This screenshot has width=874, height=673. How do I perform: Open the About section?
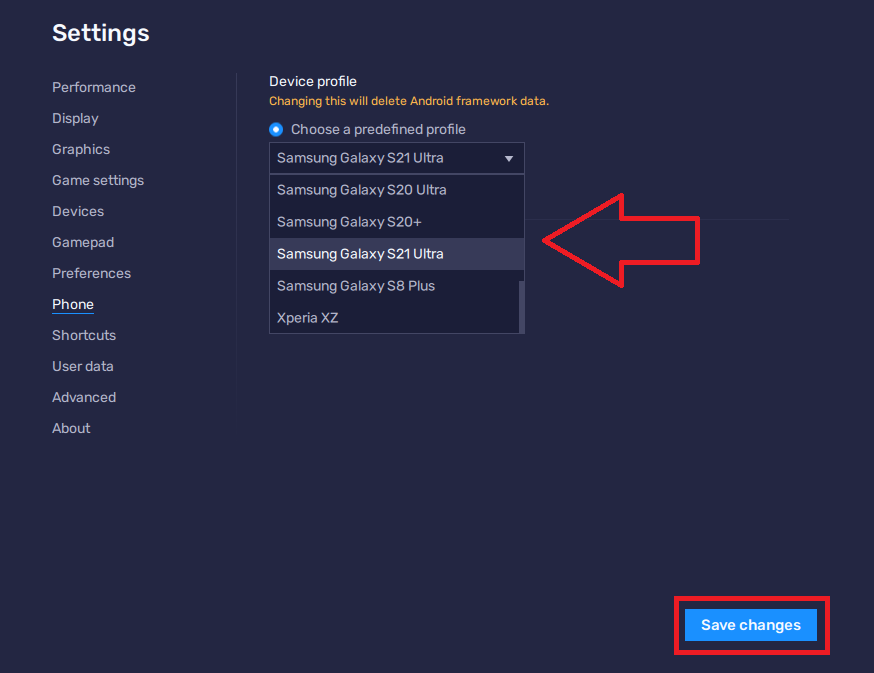[71, 428]
